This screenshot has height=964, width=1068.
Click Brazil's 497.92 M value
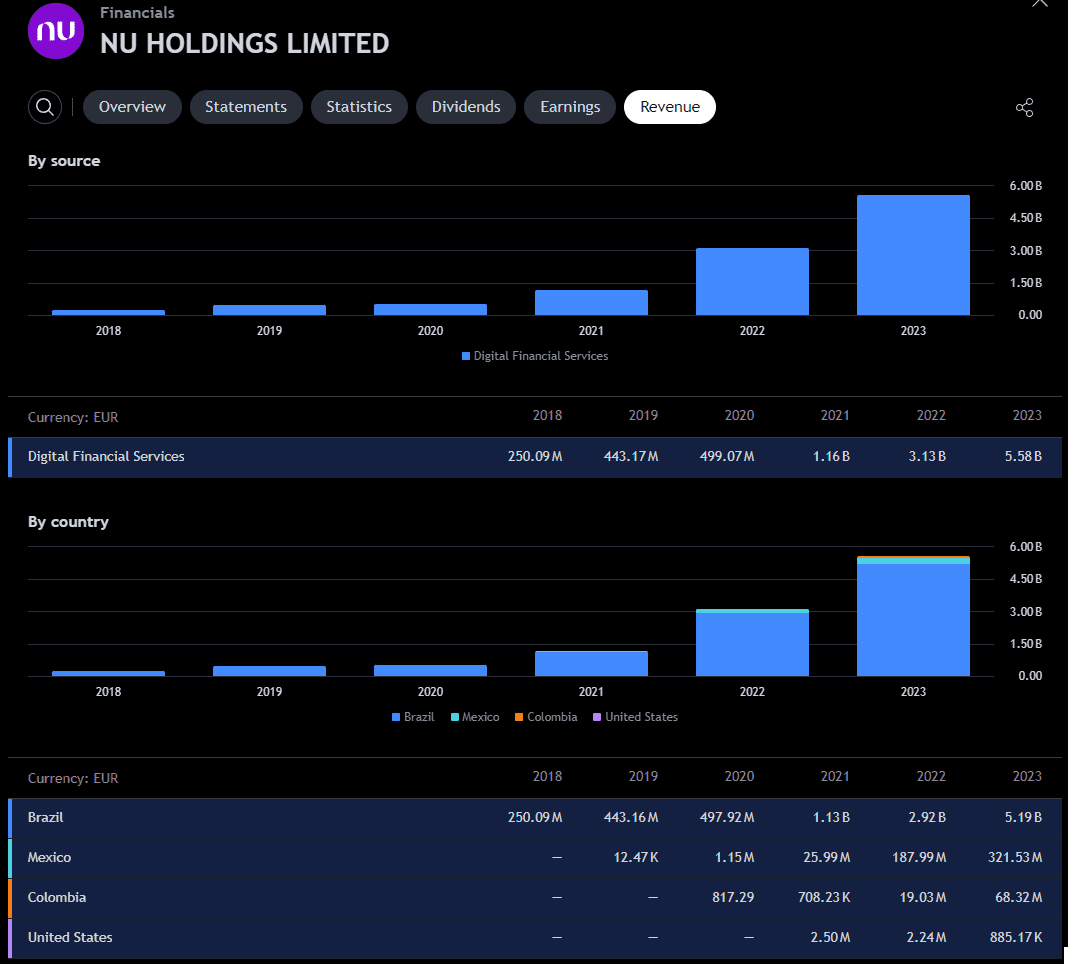click(x=727, y=817)
